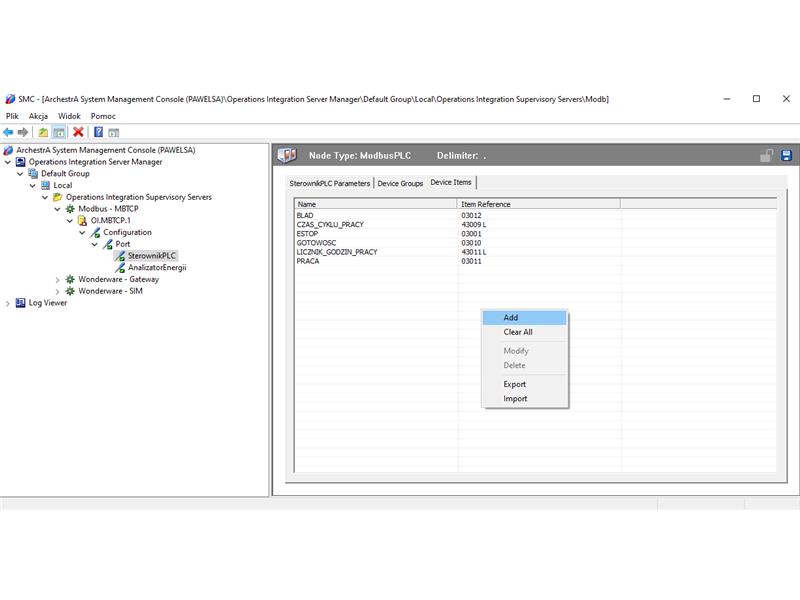This screenshot has height=600, width=800.
Task: Click the Wonderware - SIM gear icon
Action: point(70,291)
